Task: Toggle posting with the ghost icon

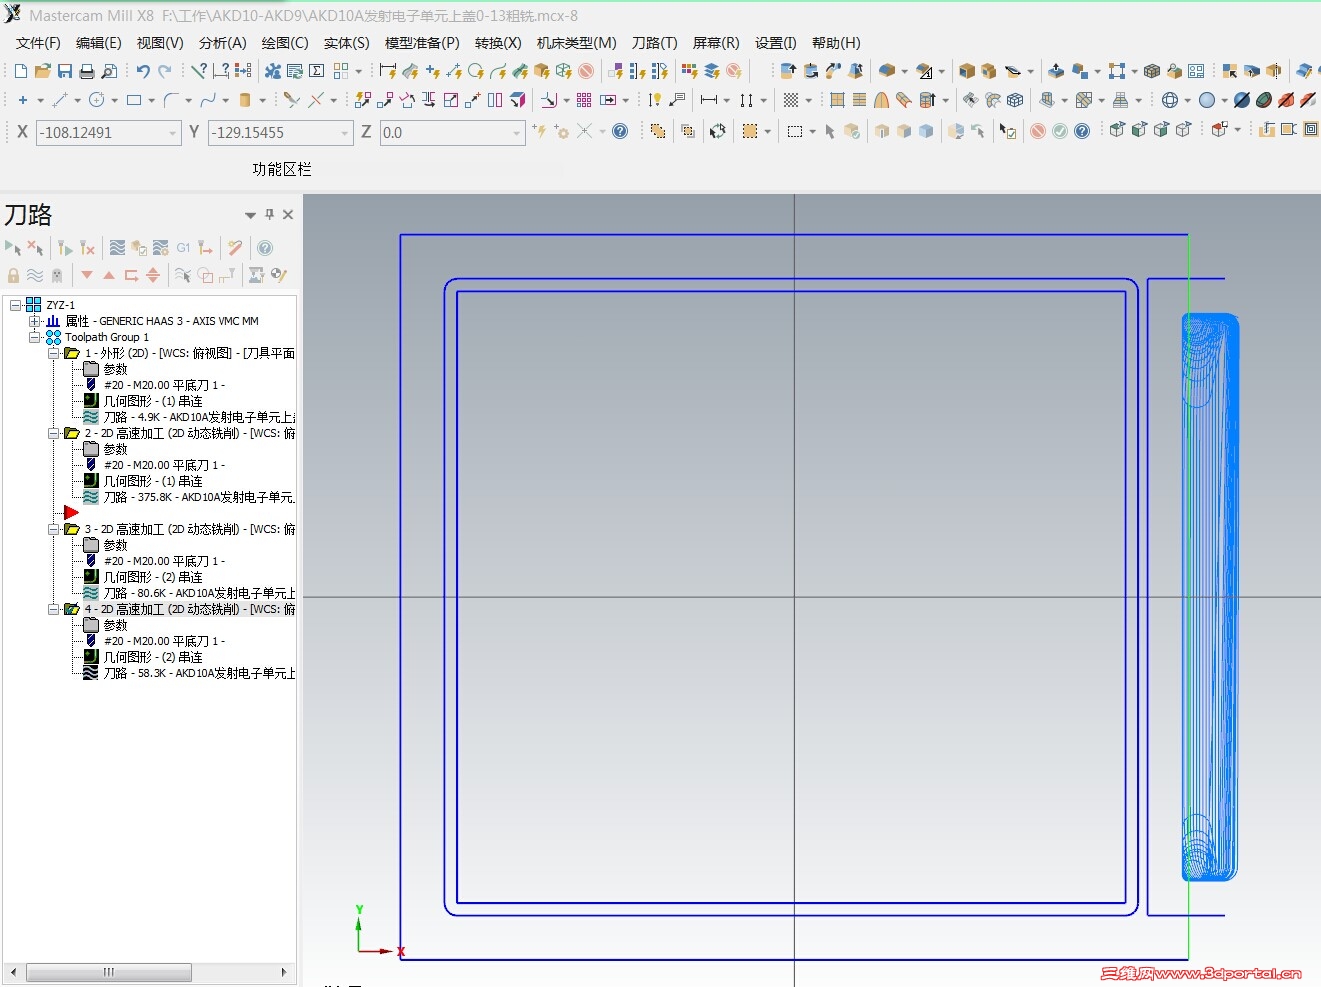Action: coord(57,275)
